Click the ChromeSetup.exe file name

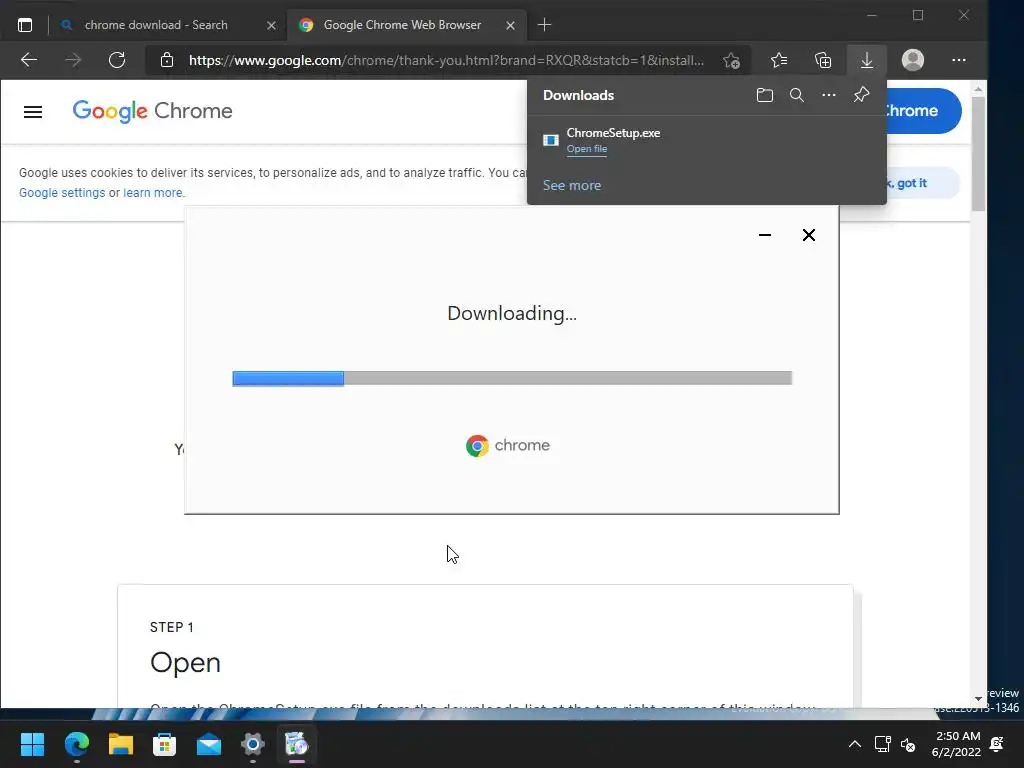click(x=613, y=133)
